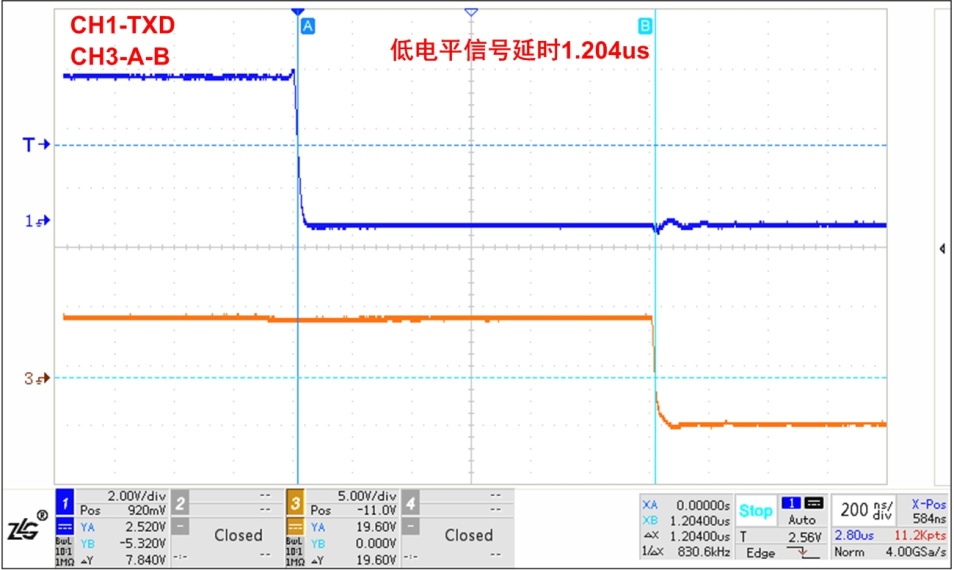The height and width of the screenshot is (570, 954).
Task: Click the channel 2 coupling icon
Action: 179,526
